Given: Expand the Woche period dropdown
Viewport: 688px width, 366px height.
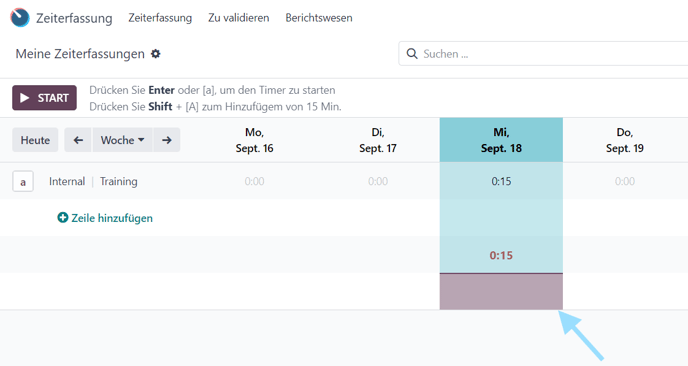Looking at the screenshot, I should pos(122,140).
